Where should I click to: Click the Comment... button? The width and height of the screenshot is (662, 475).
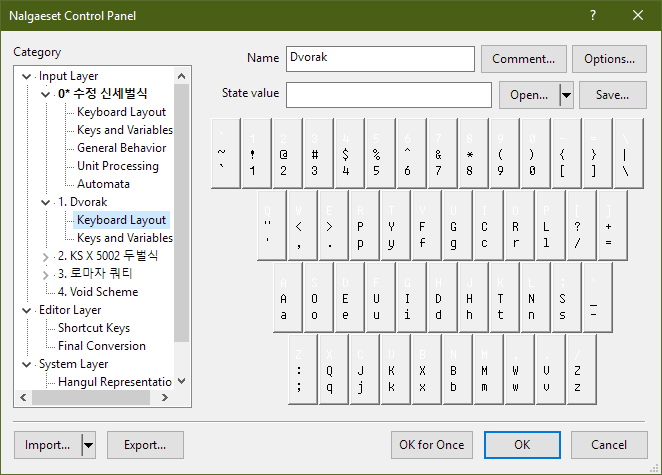tap(524, 59)
